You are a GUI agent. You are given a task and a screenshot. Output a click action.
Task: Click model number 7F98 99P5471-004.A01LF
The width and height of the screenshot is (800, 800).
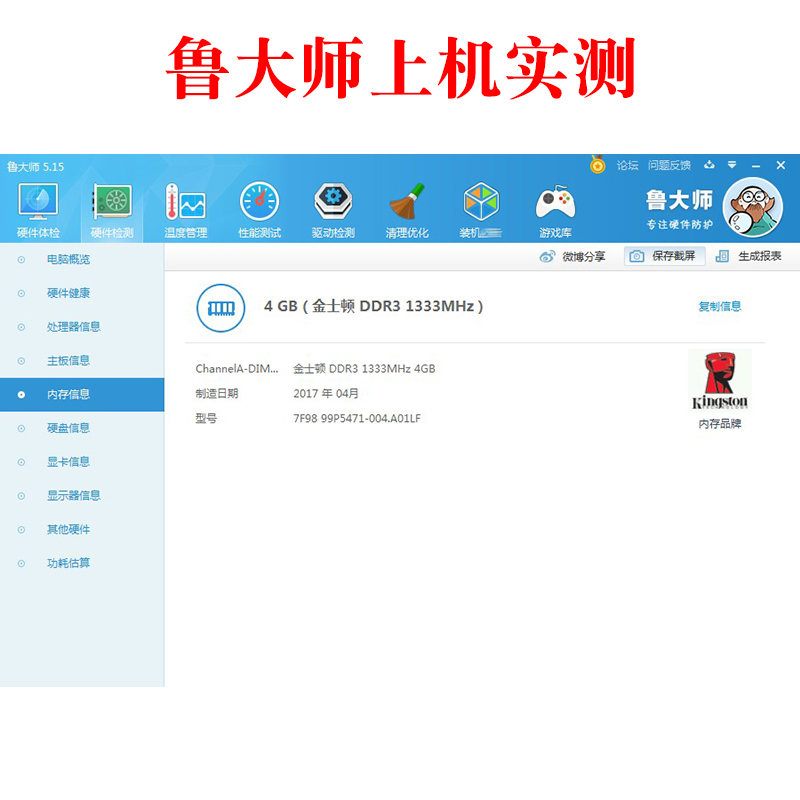357,418
